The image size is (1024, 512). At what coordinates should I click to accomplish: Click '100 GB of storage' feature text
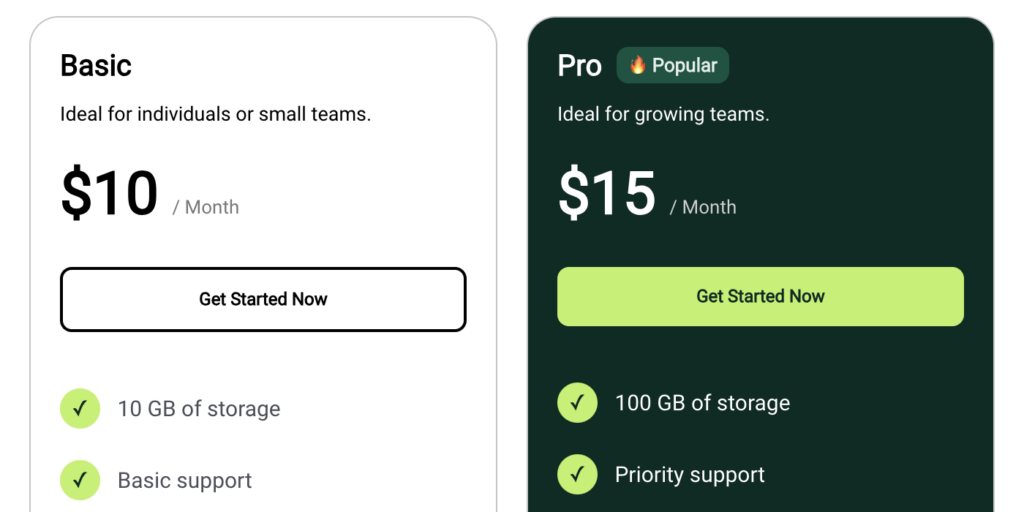click(x=702, y=403)
